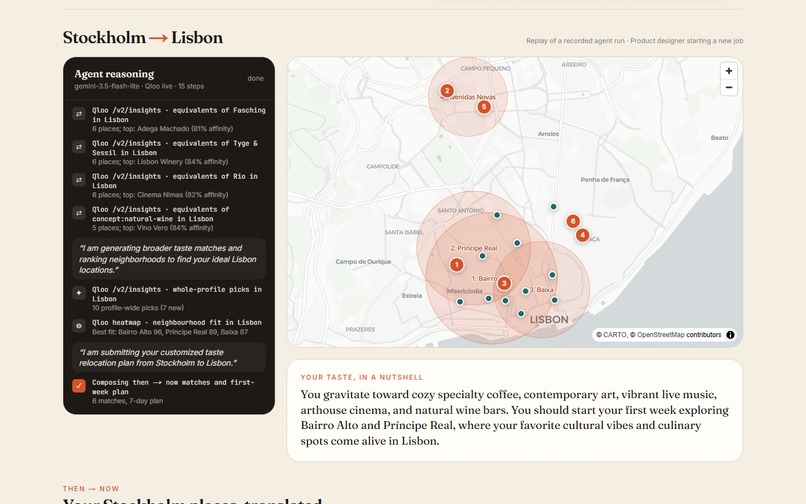The height and width of the screenshot is (504, 806).
Task: Click the 'Campolide' map label
Action: (382, 167)
